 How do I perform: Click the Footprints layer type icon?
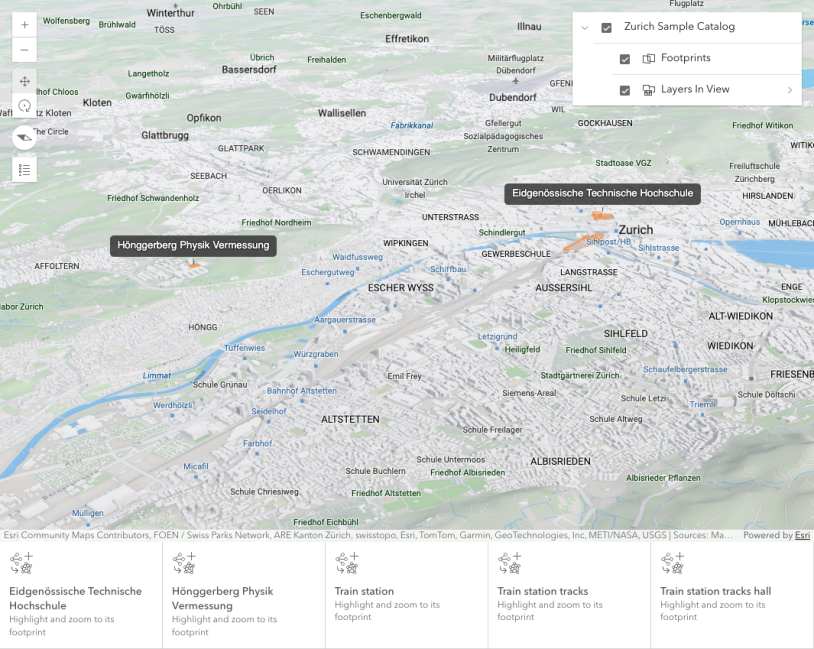tap(648, 59)
